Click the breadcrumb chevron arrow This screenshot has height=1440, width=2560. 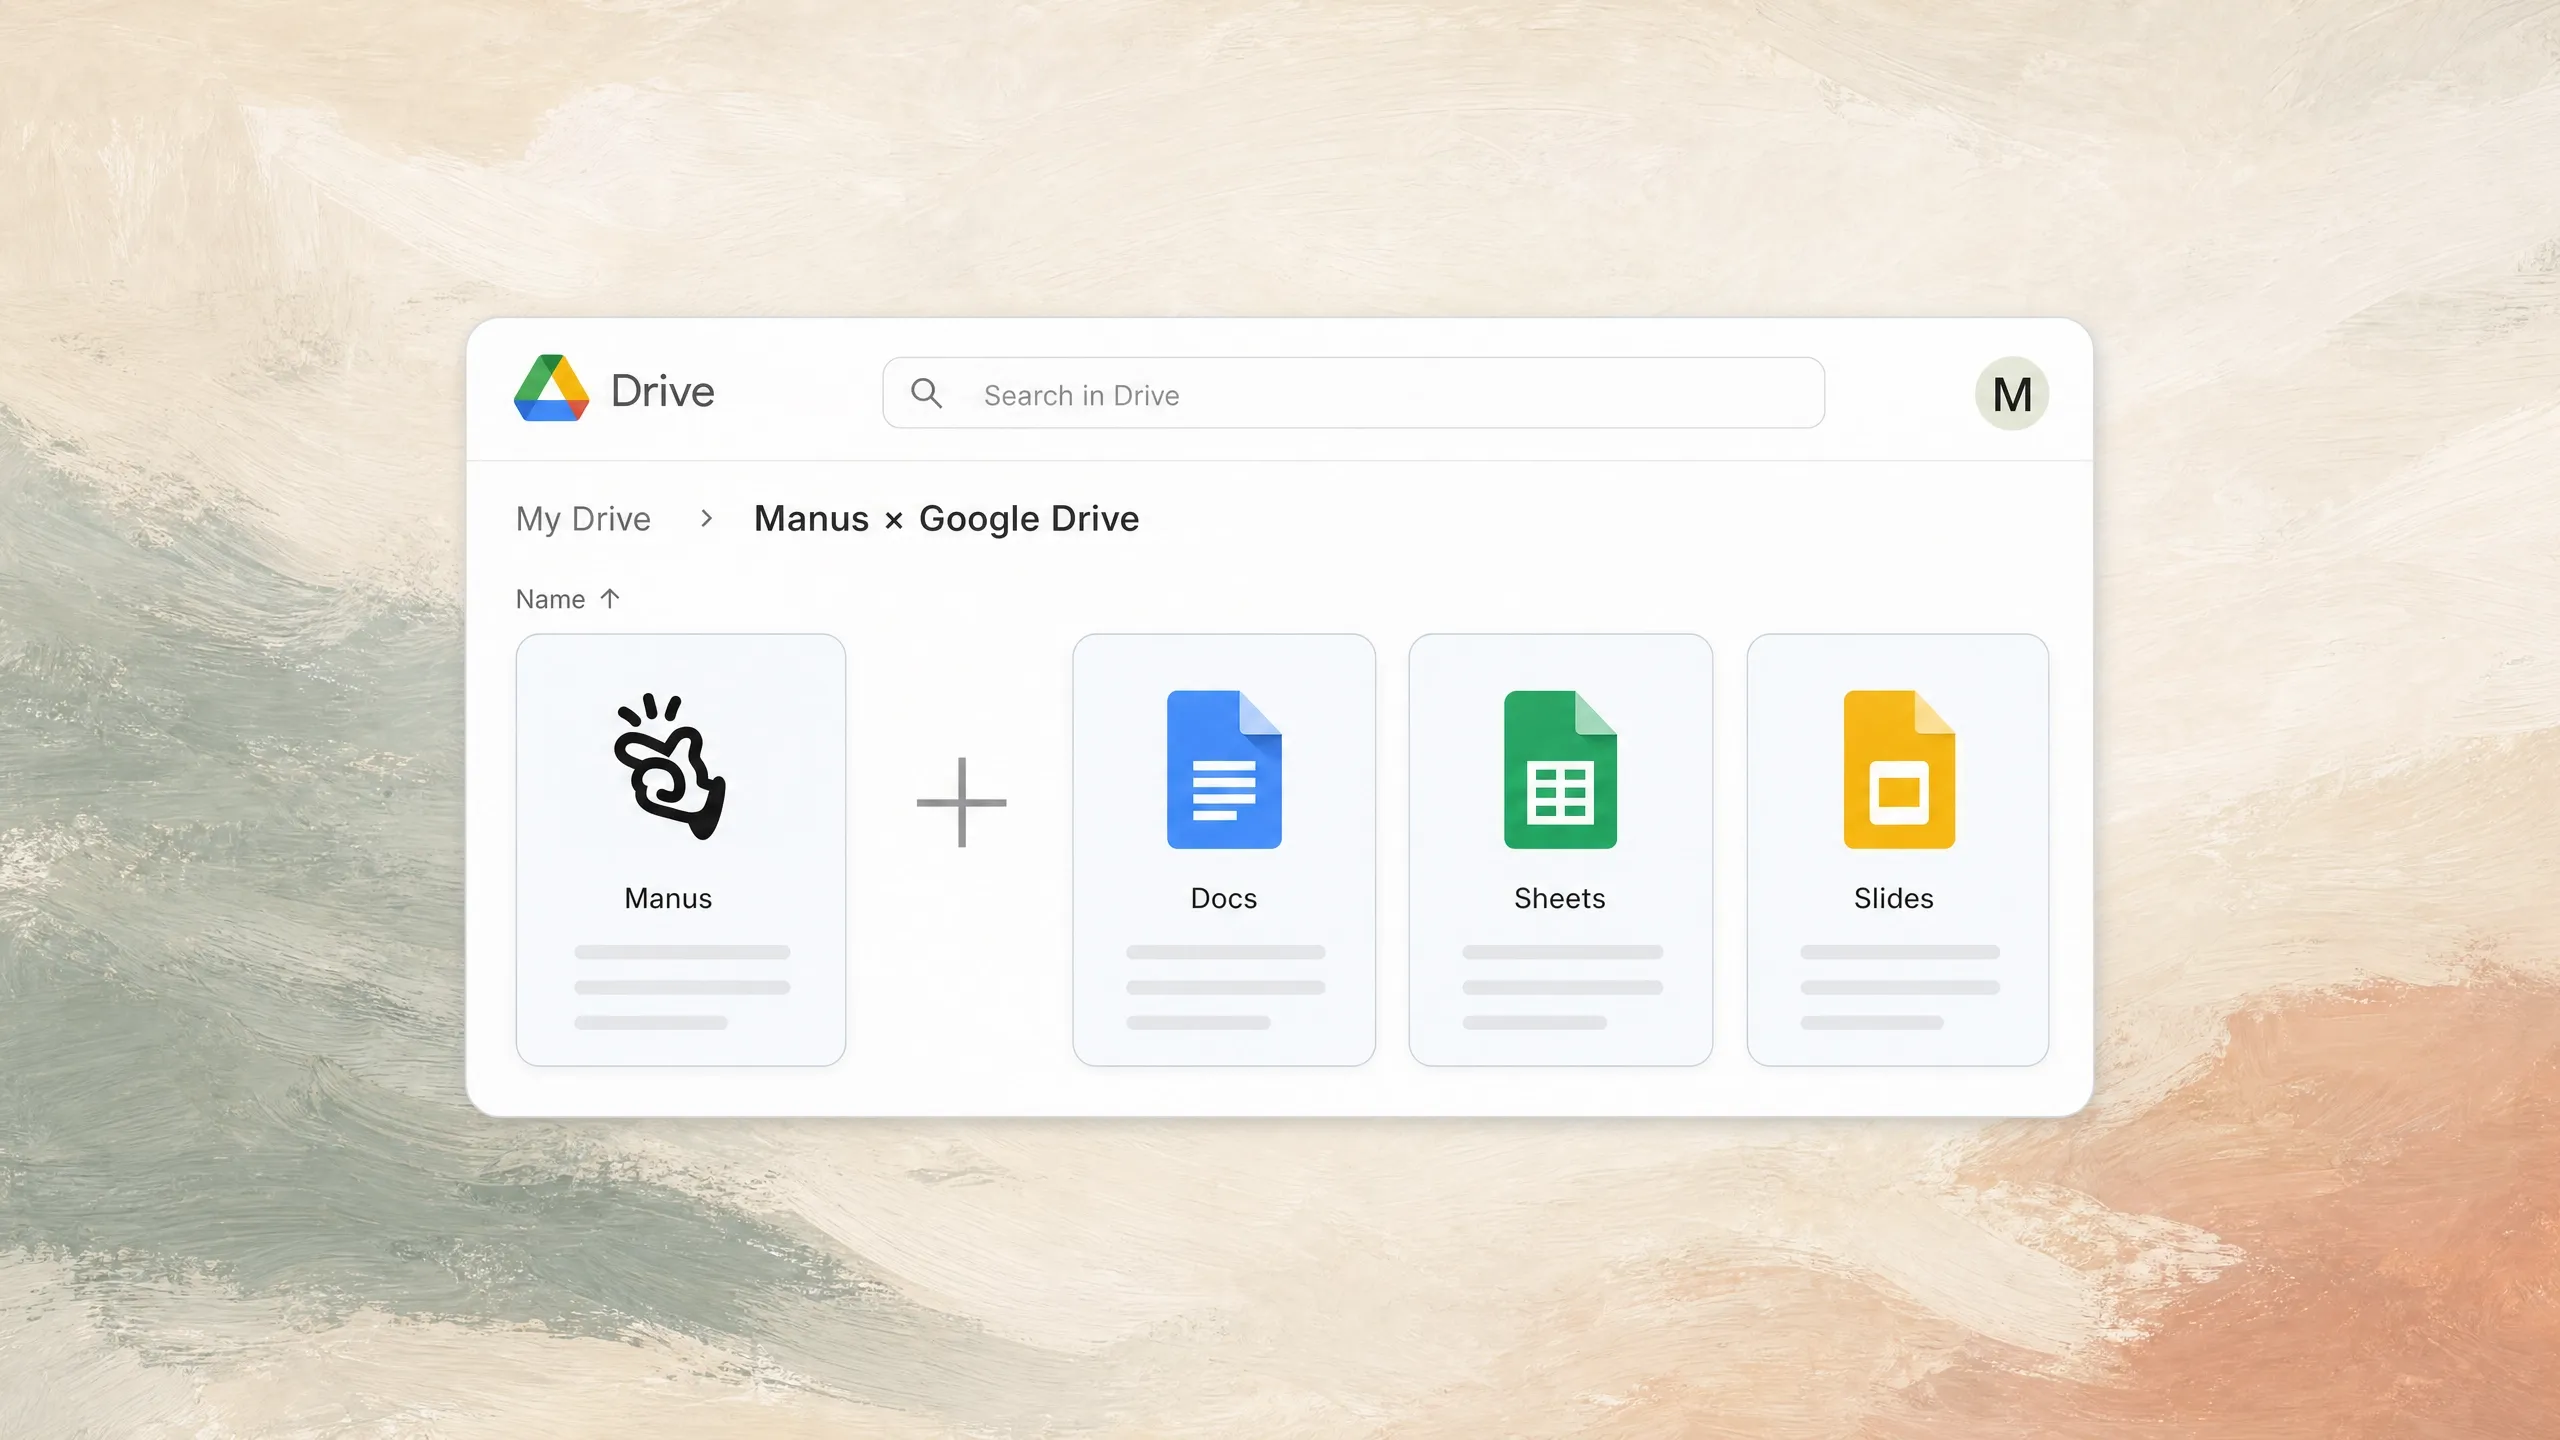[706, 518]
